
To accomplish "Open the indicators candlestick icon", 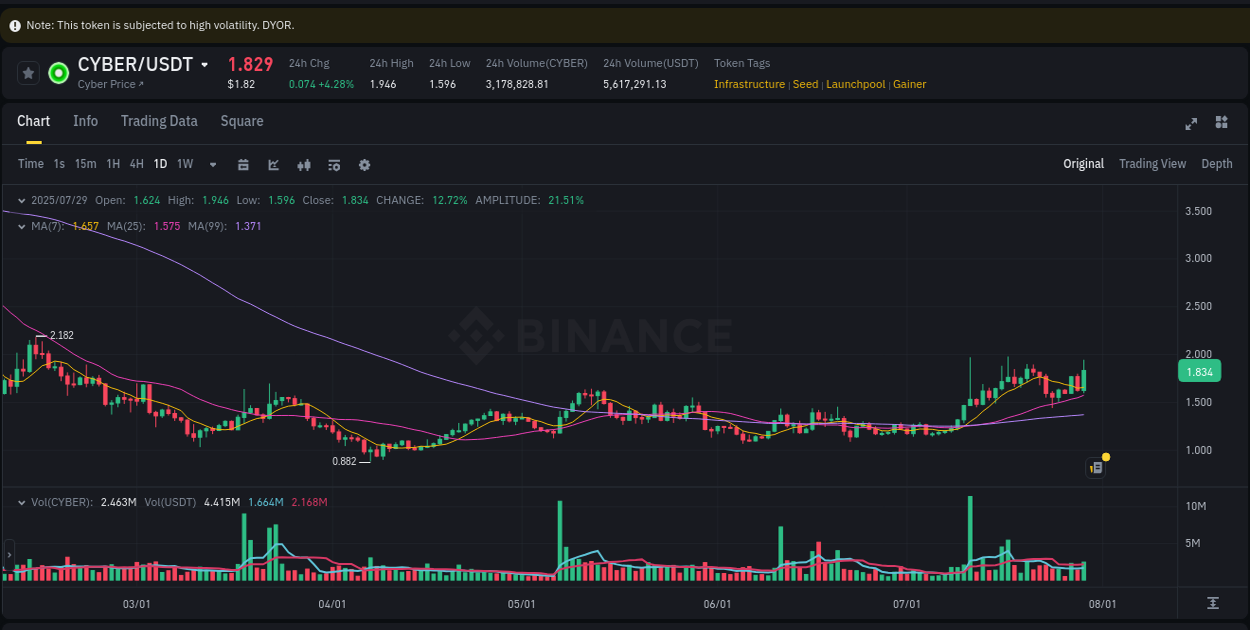I will pos(304,164).
